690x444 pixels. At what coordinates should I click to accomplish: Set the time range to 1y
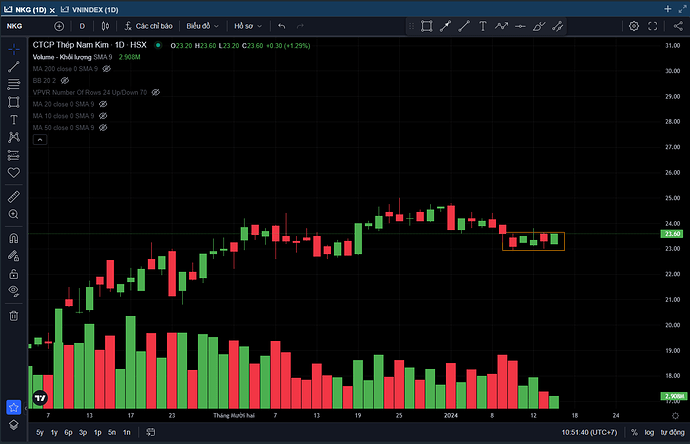click(x=54, y=433)
